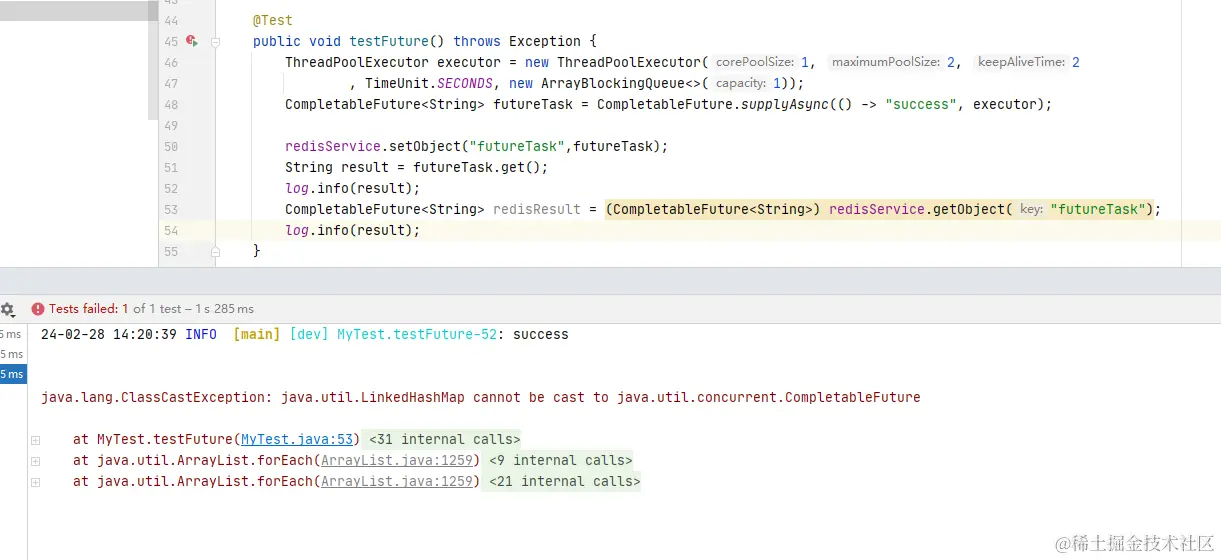The image size is (1221, 560).
Task: Click the "success" string literal on line 48
Action: [x=921, y=104]
